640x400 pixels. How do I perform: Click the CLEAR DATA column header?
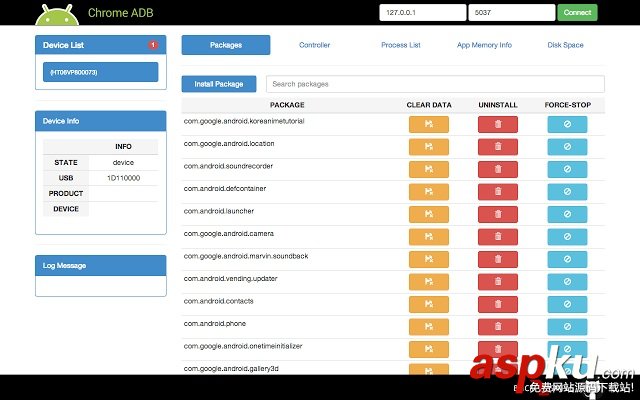point(429,105)
